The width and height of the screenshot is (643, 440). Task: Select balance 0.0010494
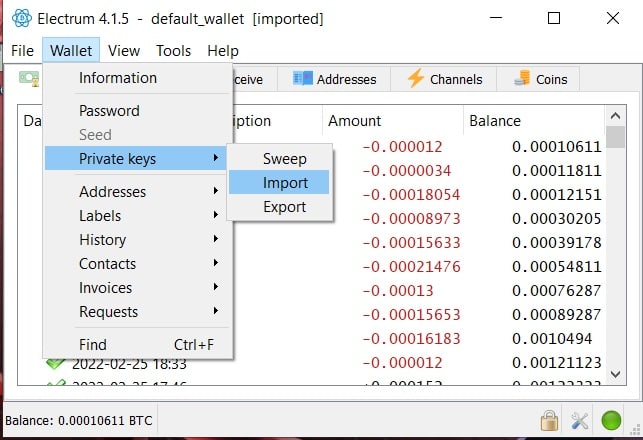(552, 339)
